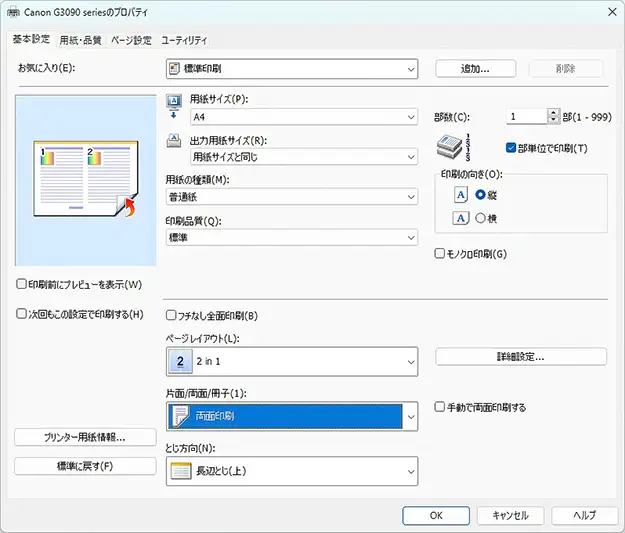
Task: Enable フチなし全面印刷 checkbox
Action: pyautogui.click(x=171, y=316)
